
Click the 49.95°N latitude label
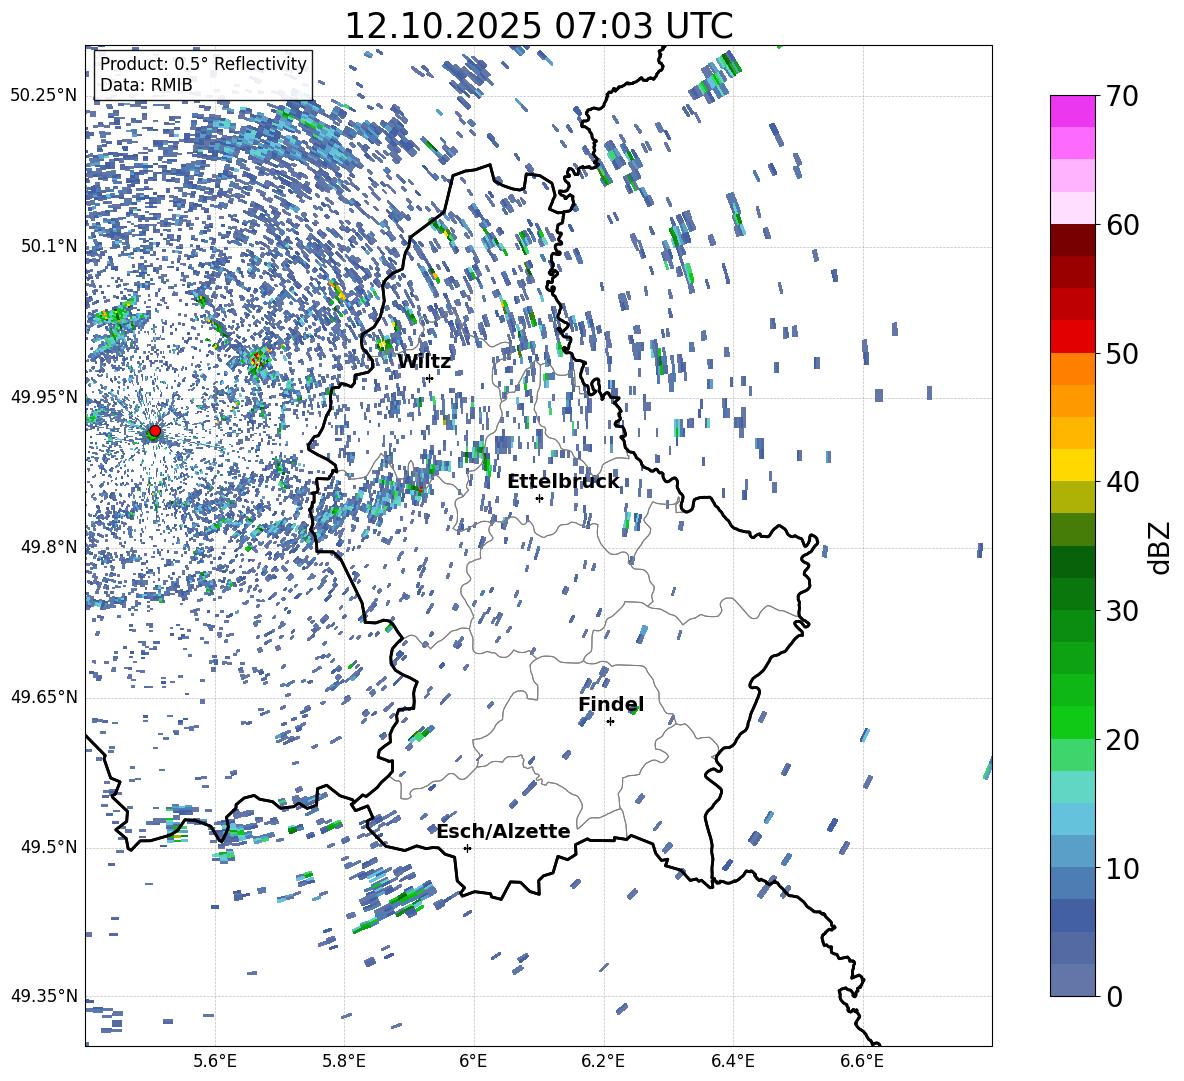tap(44, 397)
